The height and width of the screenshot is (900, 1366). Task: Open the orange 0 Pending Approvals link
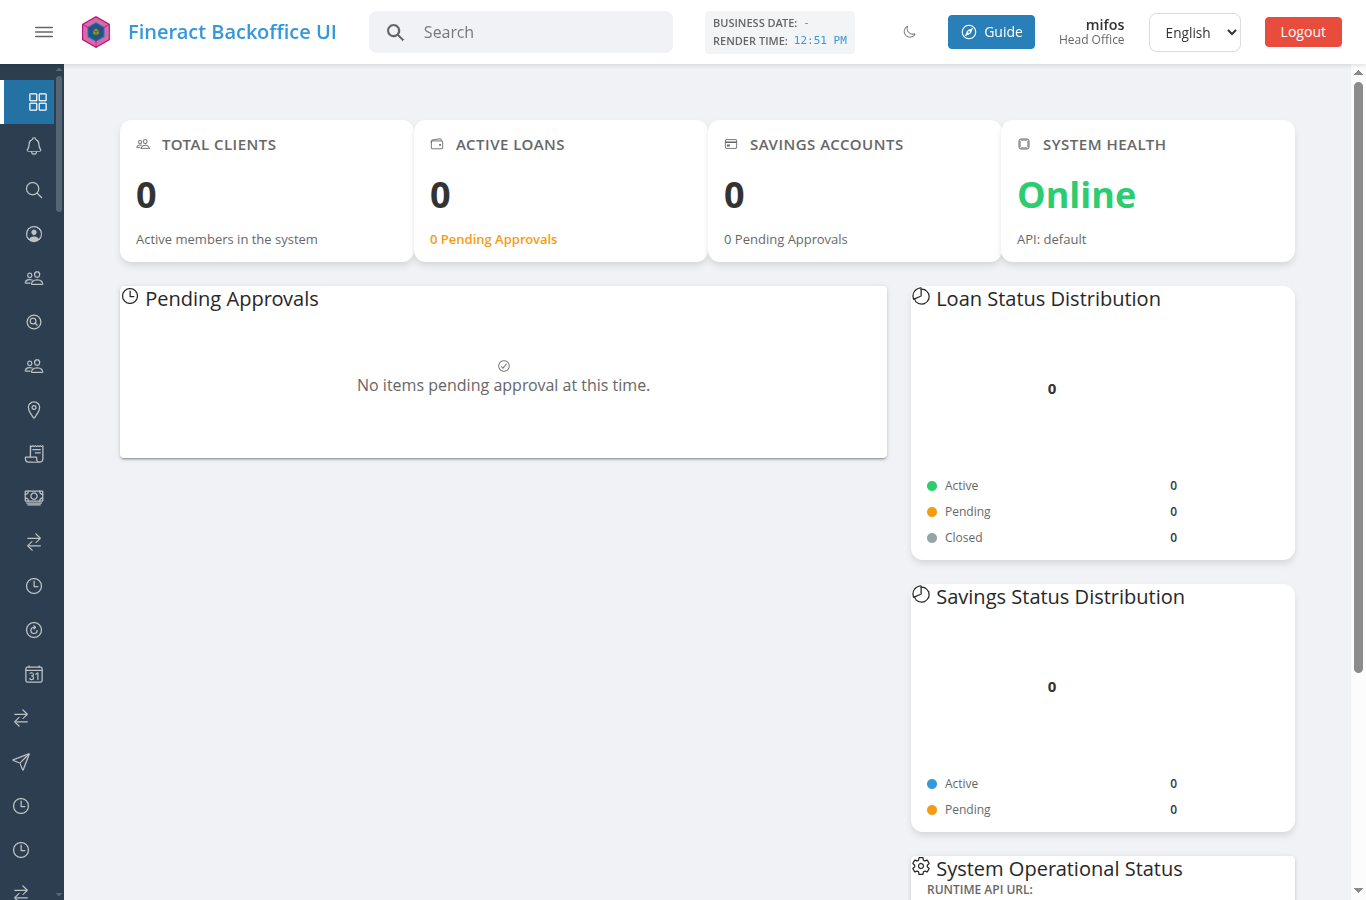(x=493, y=239)
